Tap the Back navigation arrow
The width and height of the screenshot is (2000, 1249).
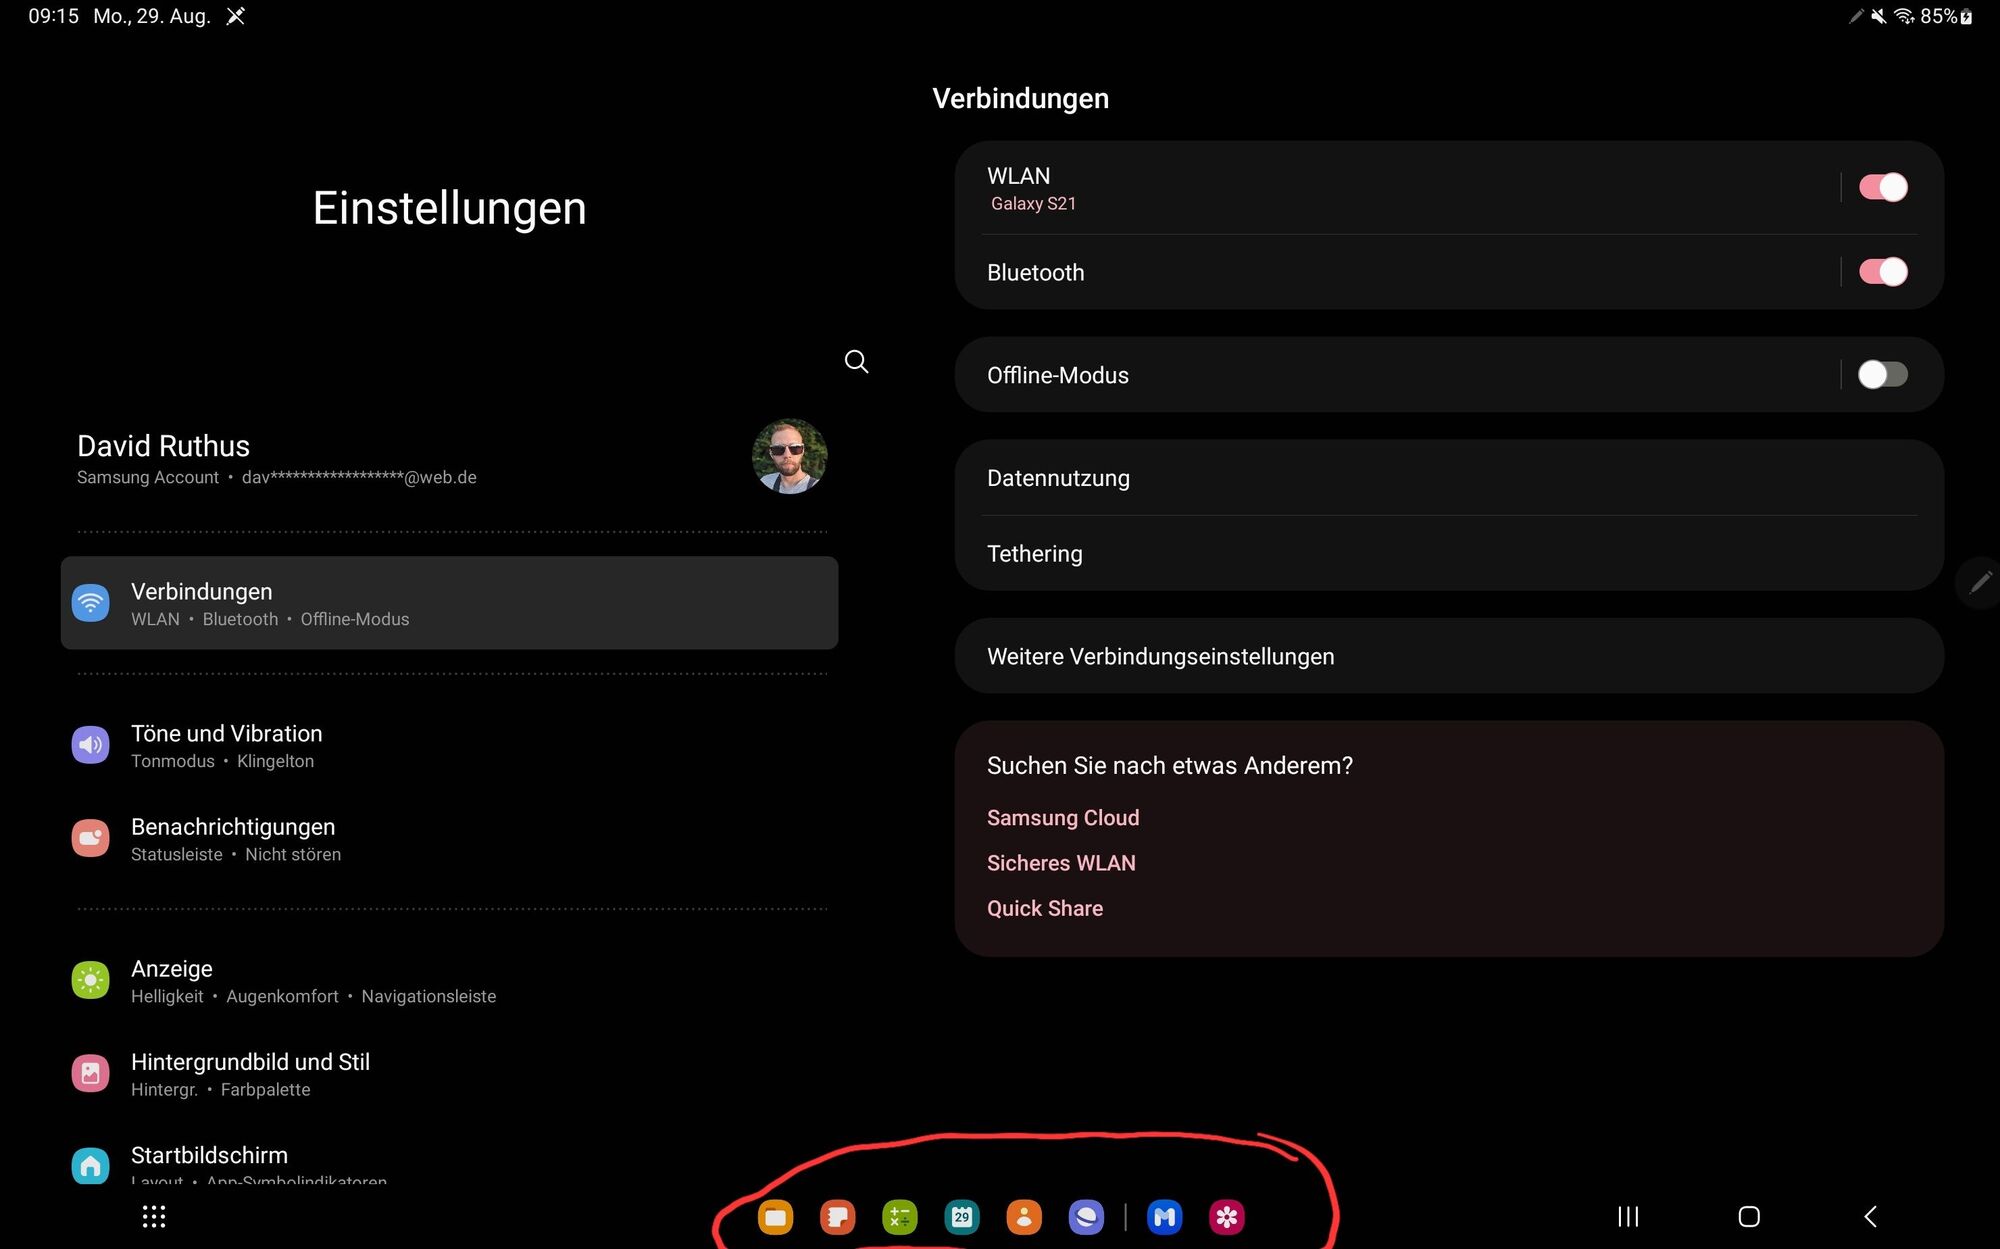1870,1217
